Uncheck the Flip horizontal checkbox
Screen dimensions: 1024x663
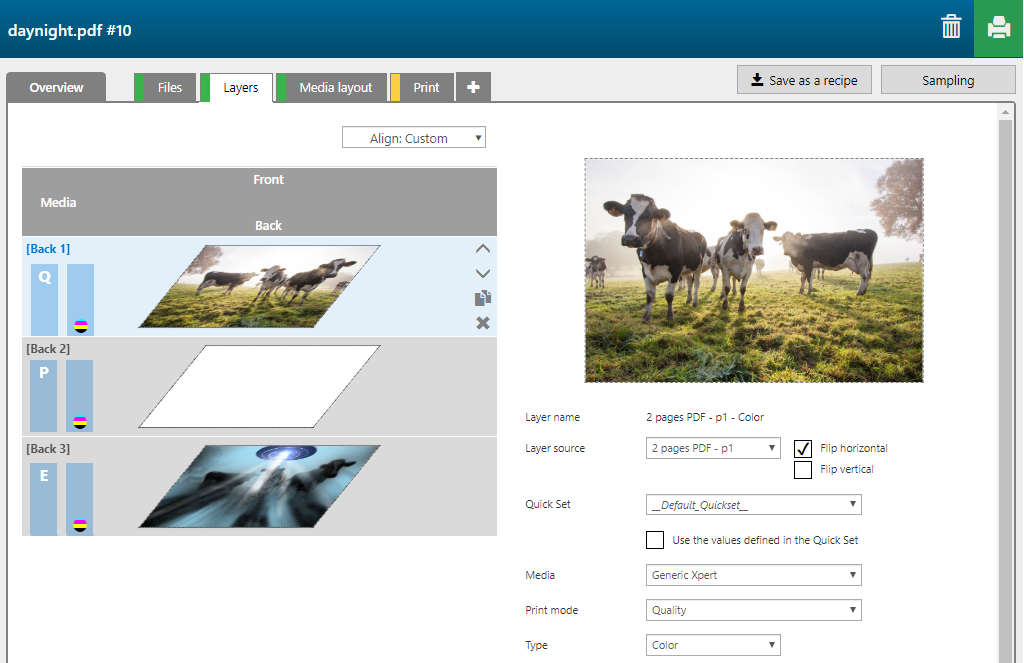tap(803, 448)
